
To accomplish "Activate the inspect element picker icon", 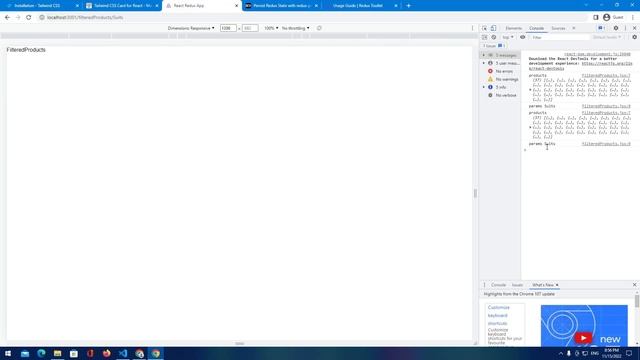I will [484, 28].
